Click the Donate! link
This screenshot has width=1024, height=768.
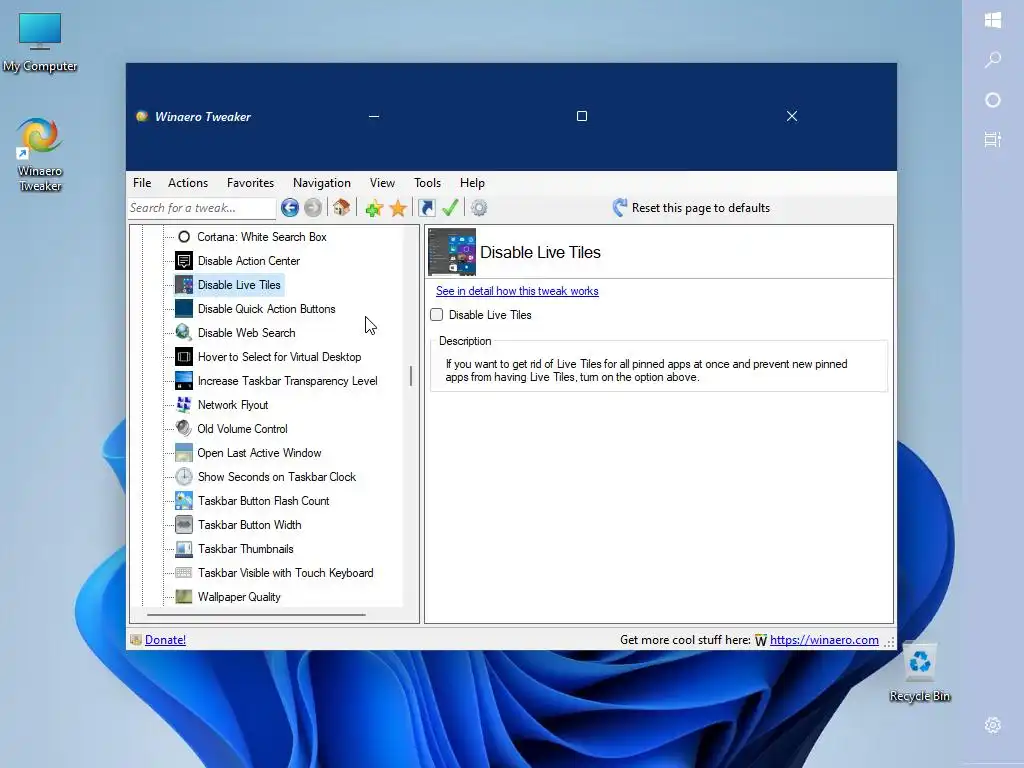pyautogui.click(x=165, y=640)
